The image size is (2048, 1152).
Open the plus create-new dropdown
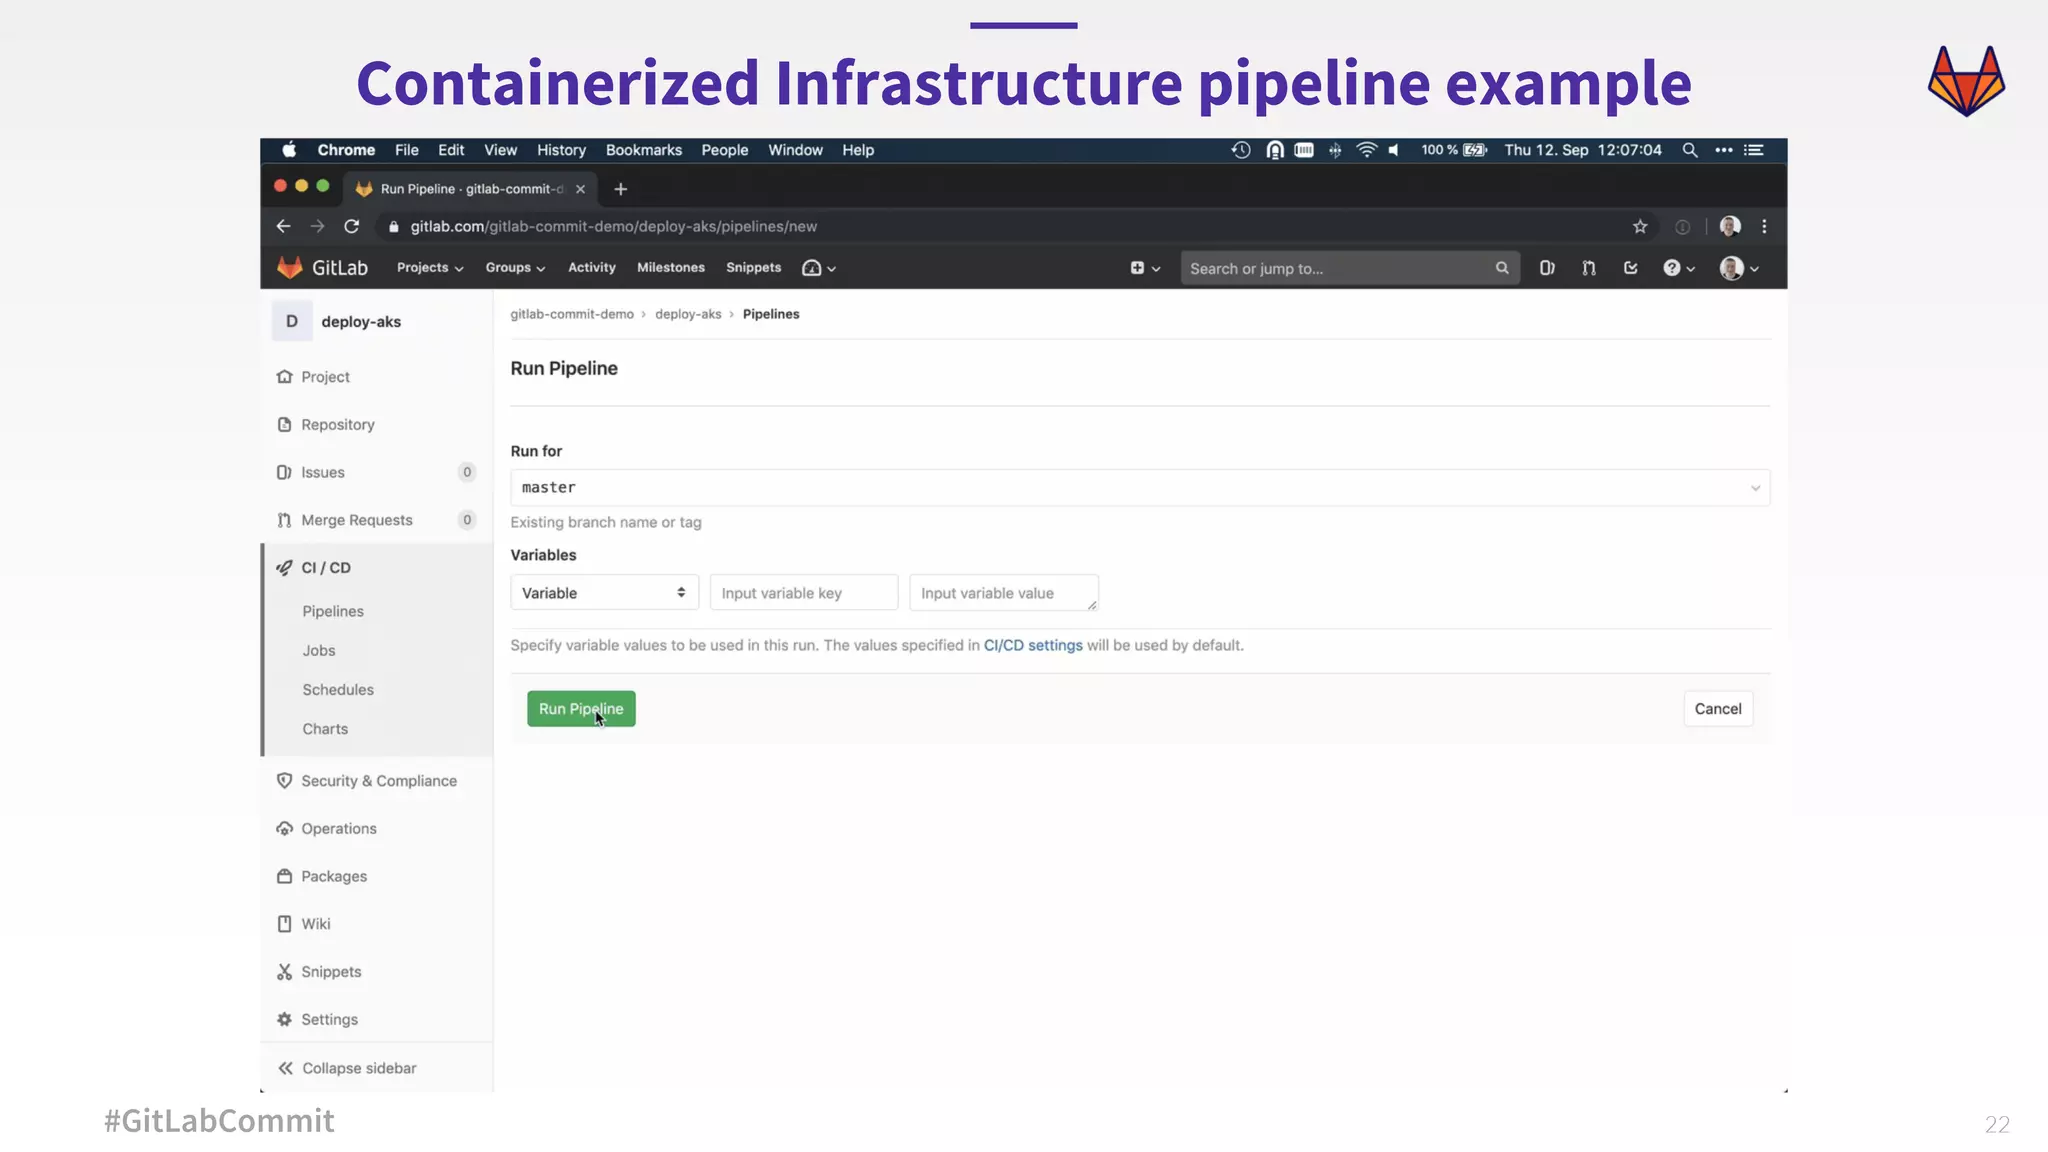pyautogui.click(x=1145, y=268)
